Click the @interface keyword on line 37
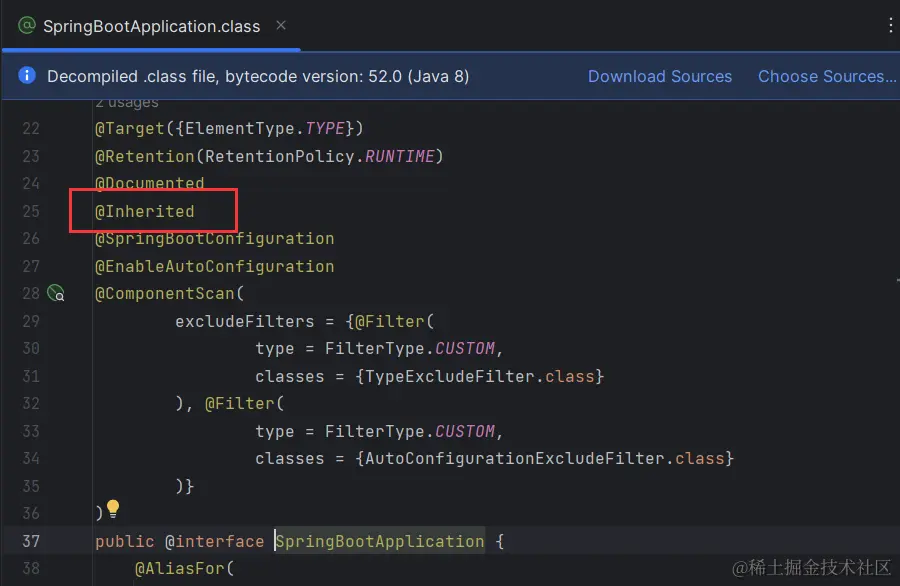 (x=215, y=541)
